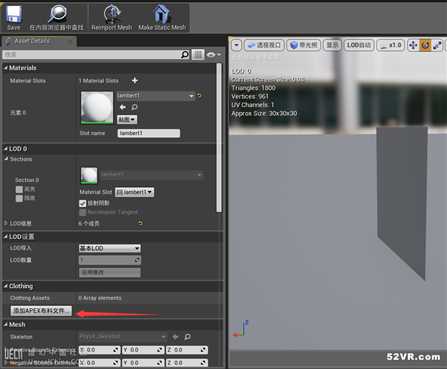The width and height of the screenshot is (447, 369).
Task: Add a material slot with plus icon
Action: pyautogui.click(x=135, y=80)
